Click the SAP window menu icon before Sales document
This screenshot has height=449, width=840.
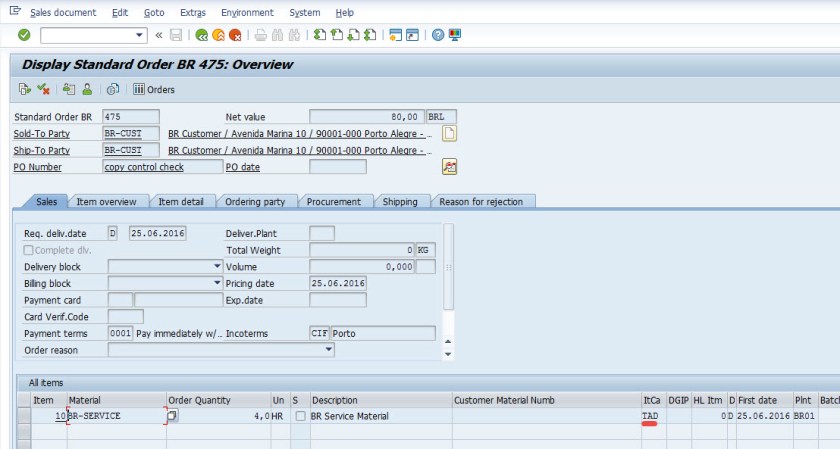[15, 11]
